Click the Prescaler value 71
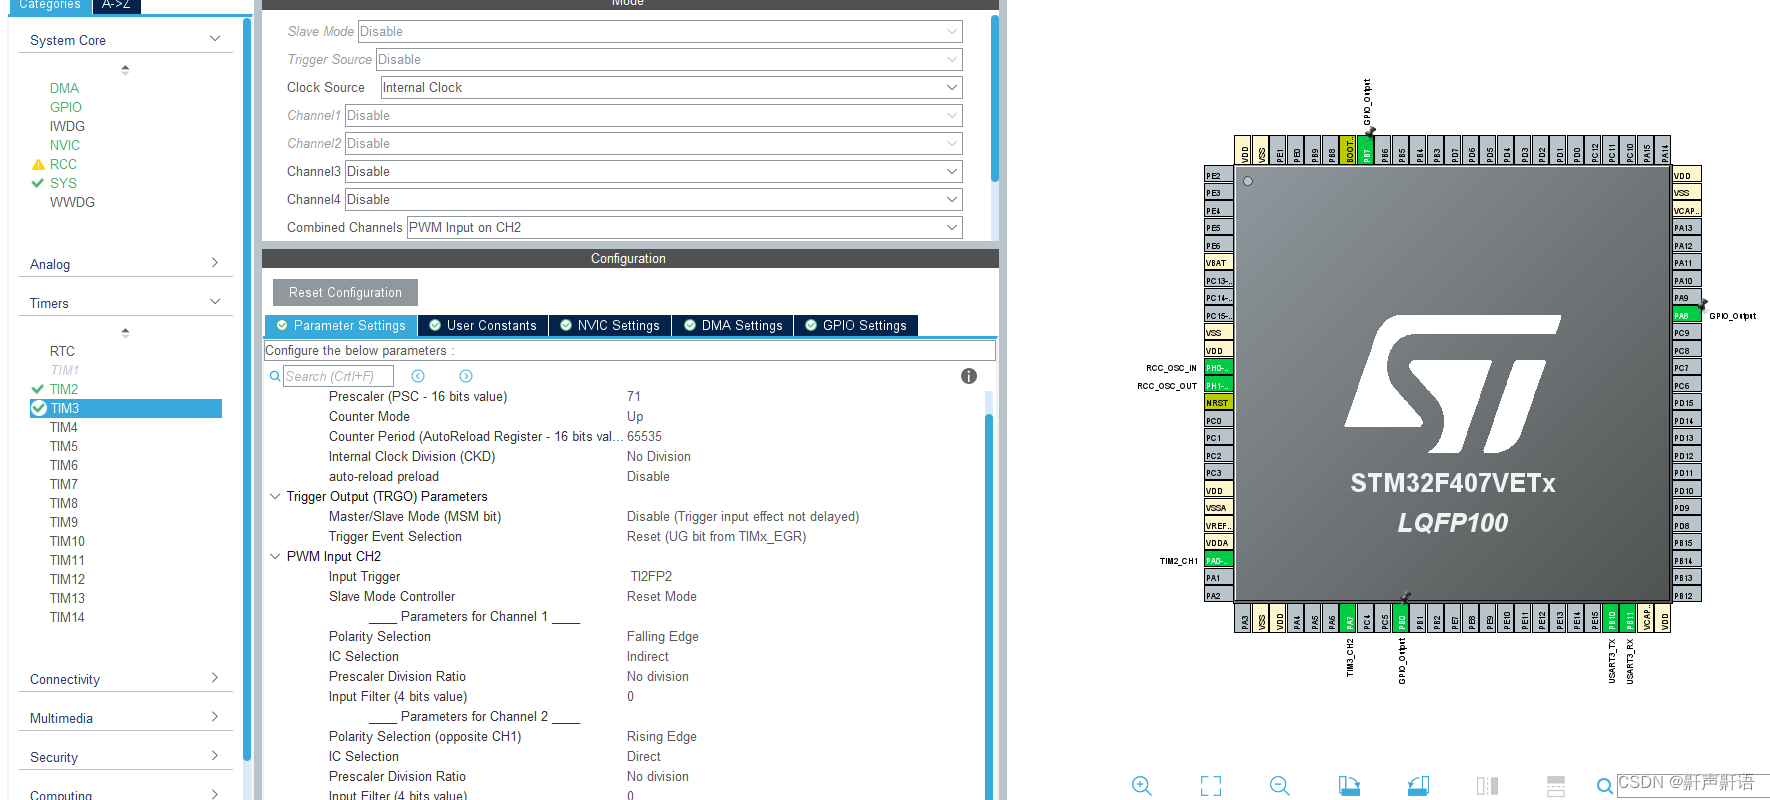Screen dimensions: 1770x800 634,396
